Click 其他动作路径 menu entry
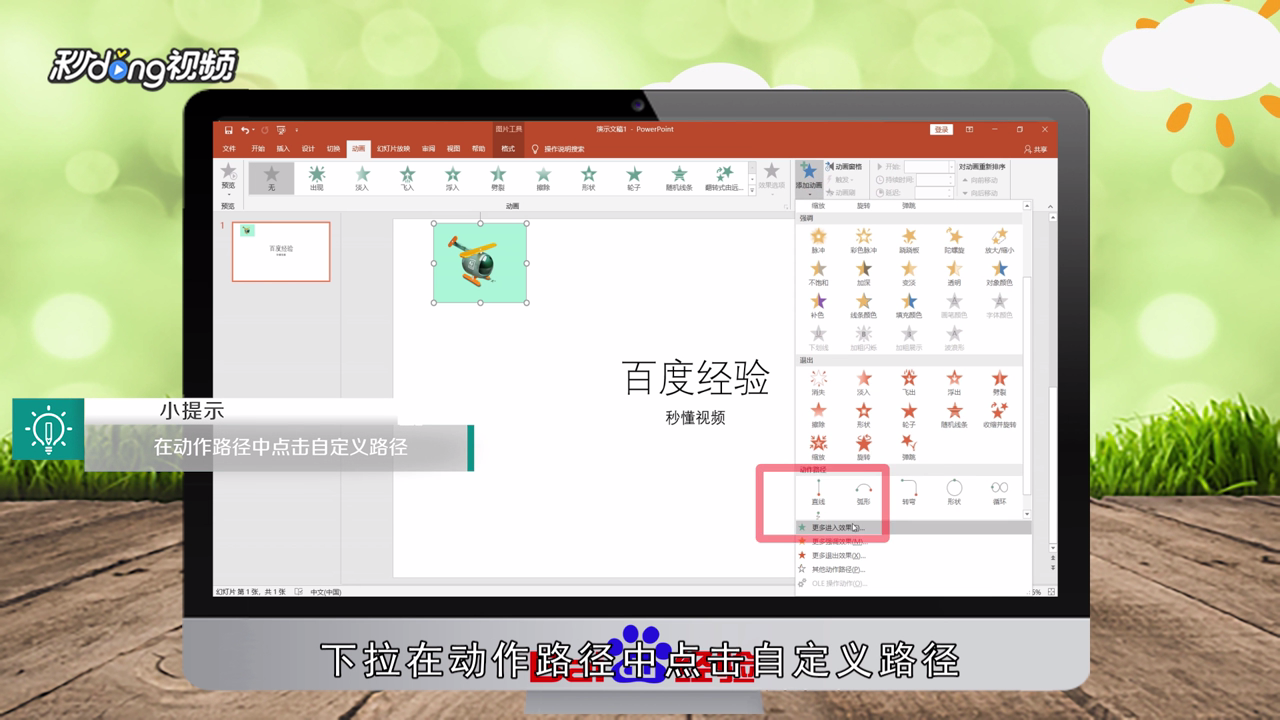This screenshot has height=720, width=1280. [x=913, y=569]
